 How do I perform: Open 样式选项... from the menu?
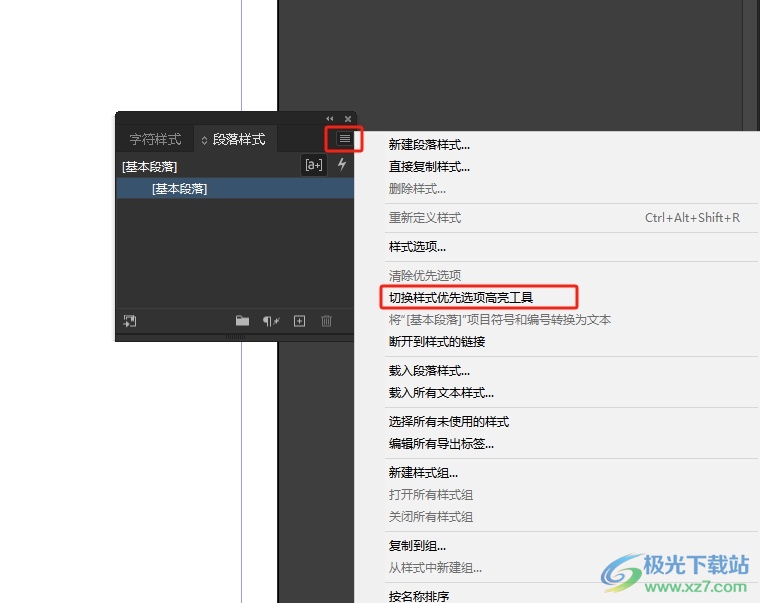pos(417,247)
